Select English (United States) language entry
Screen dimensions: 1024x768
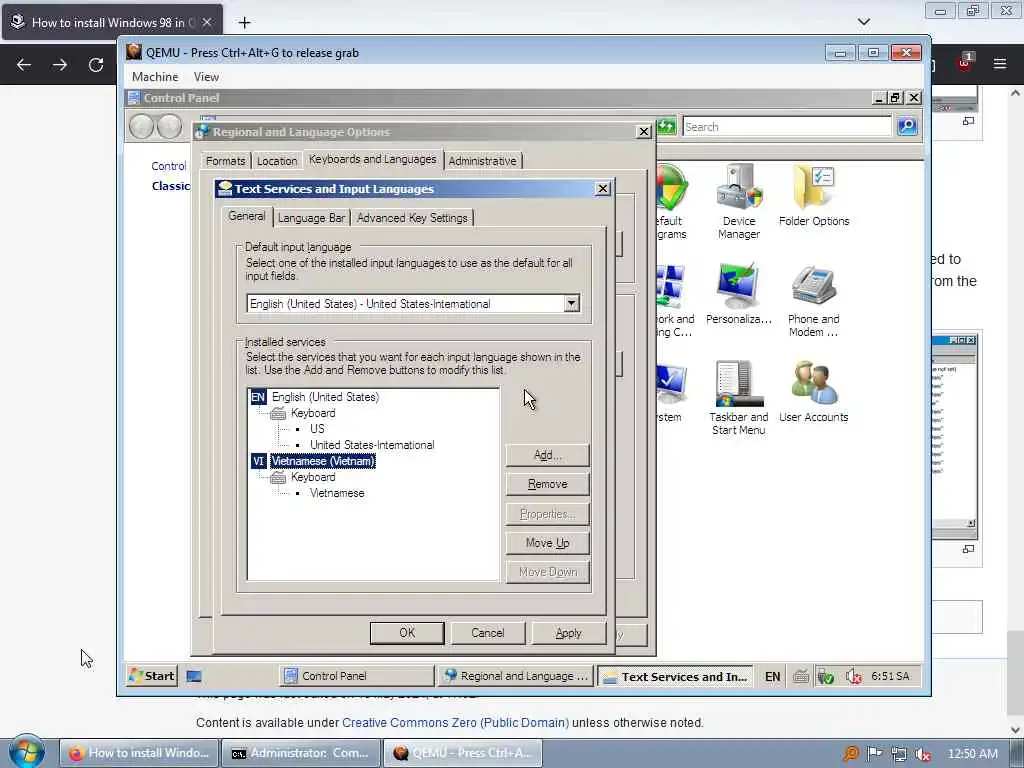coord(325,396)
